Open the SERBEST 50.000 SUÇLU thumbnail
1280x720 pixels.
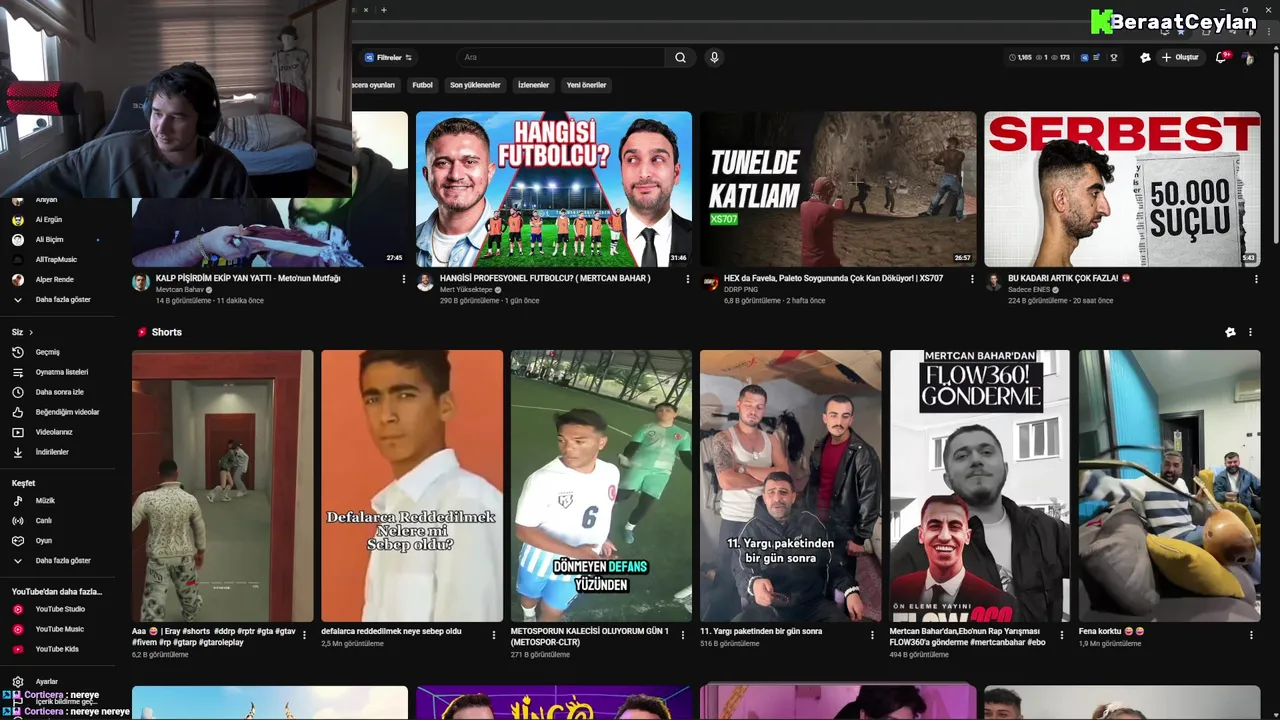pos(1122,189)
